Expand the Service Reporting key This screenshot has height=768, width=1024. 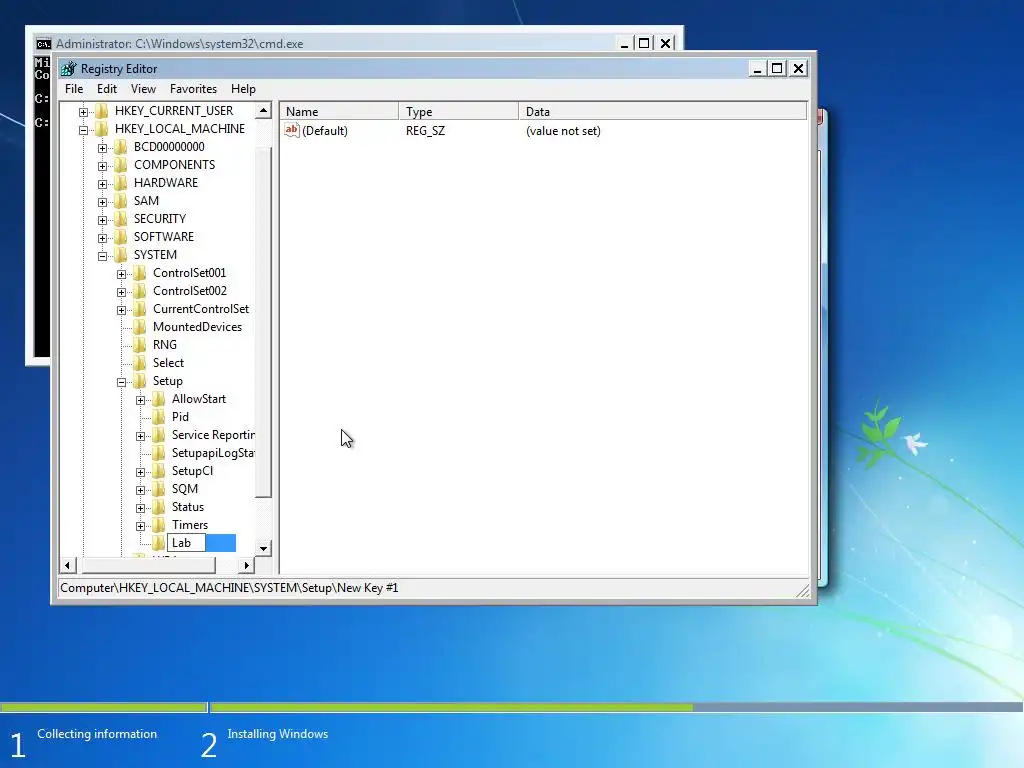coord(140,436)
